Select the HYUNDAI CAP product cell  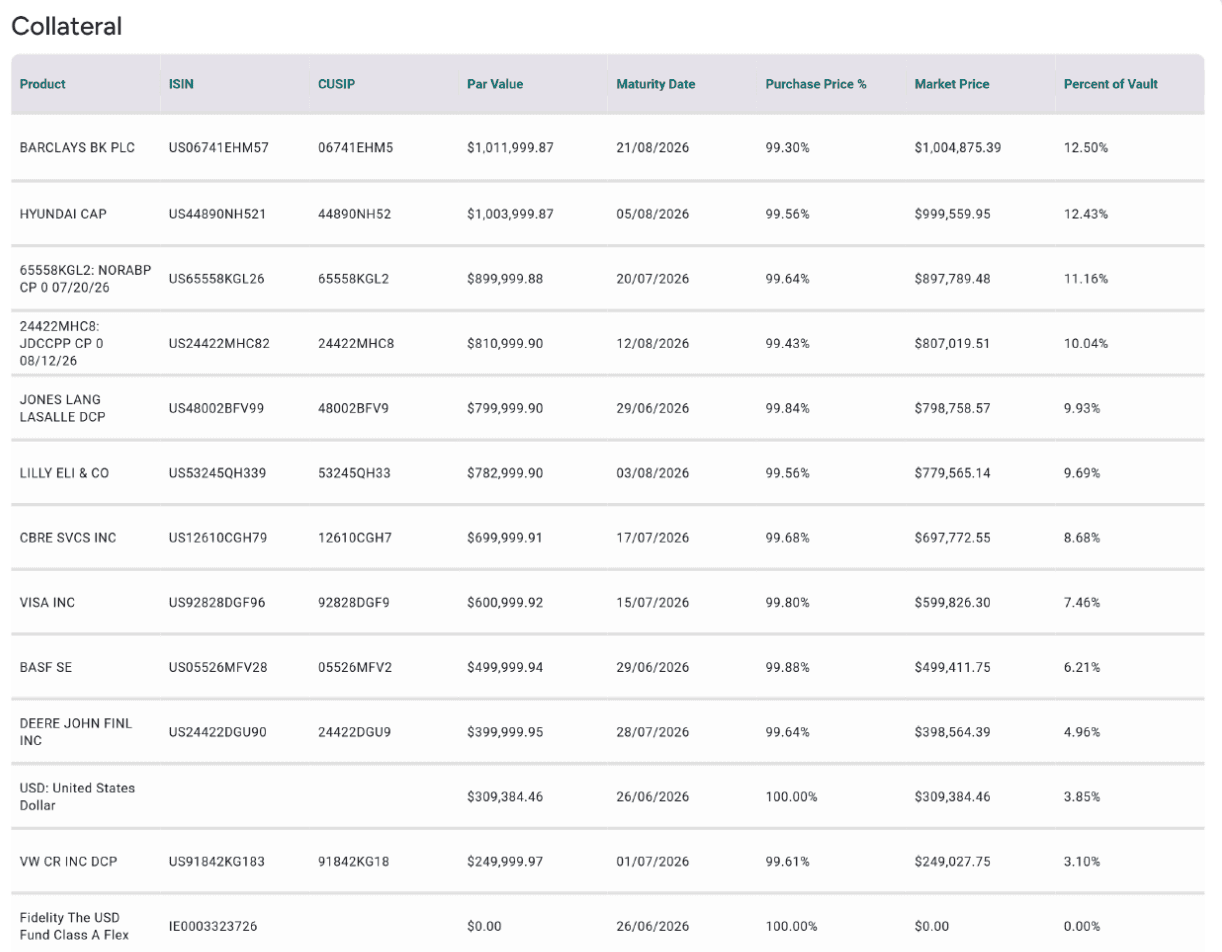[x=63, y=214]
